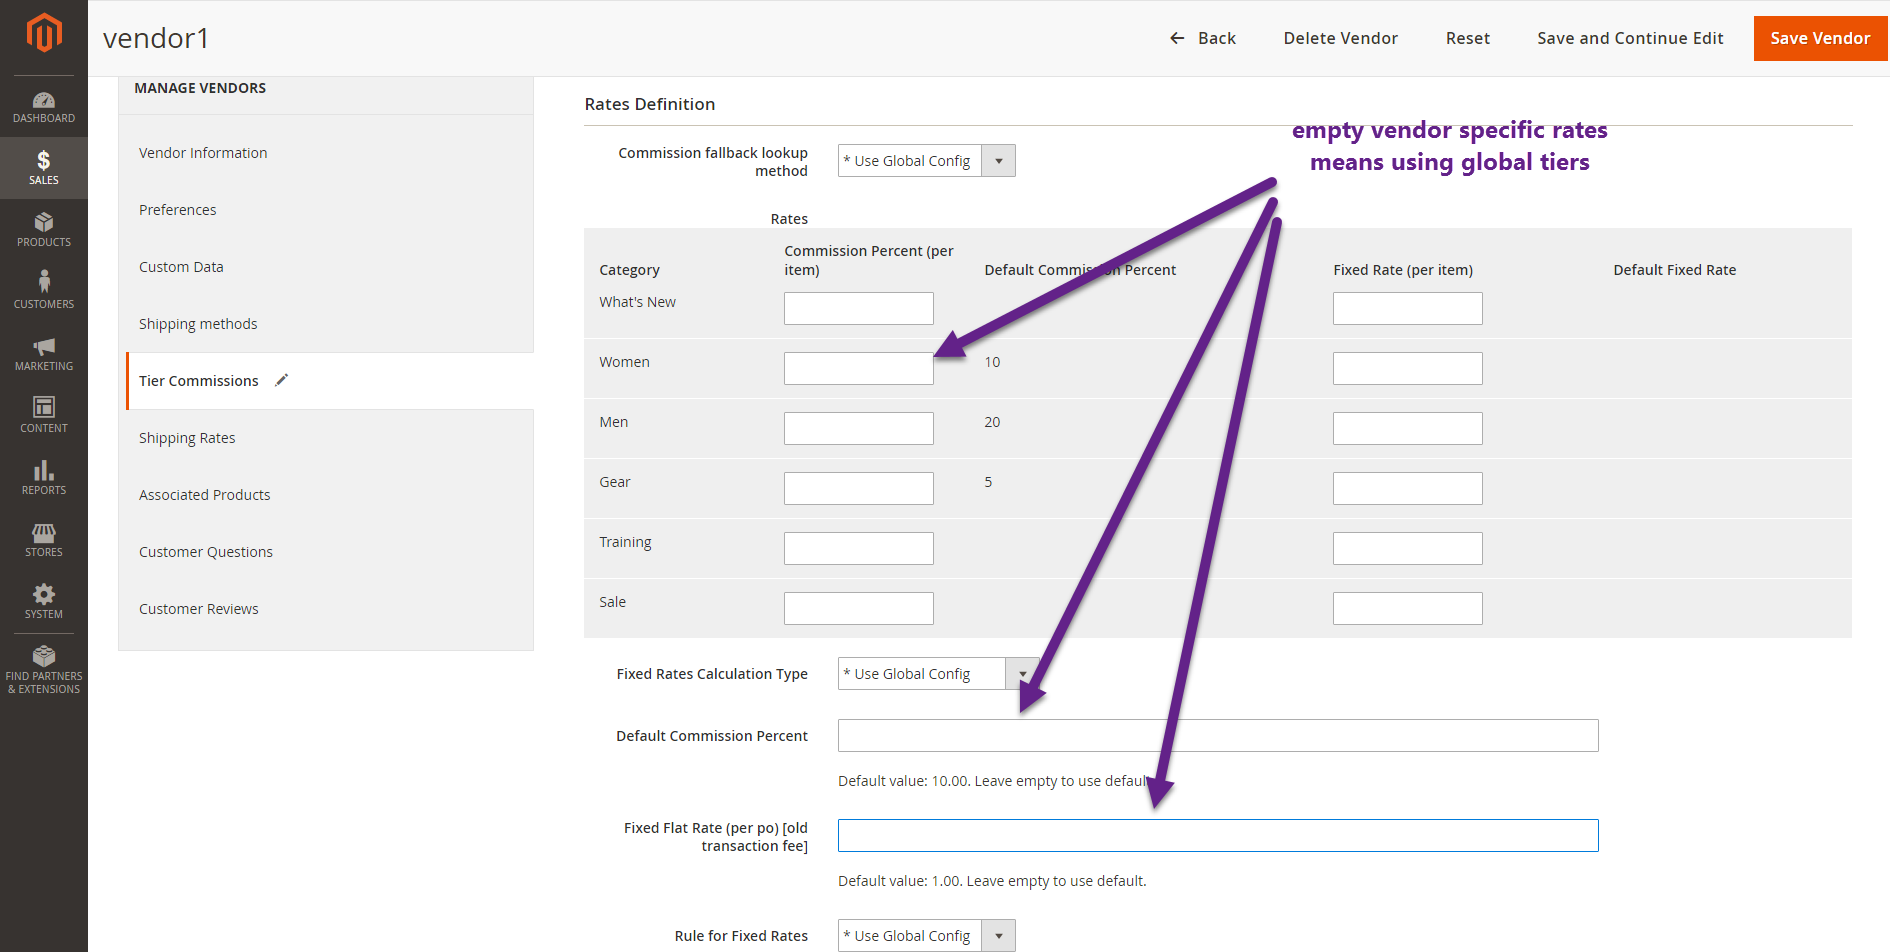Image resolution: width=1890 pixels, height=952 pixels.
Task: Focus Gear commission percent field
Action: point(858,488)
